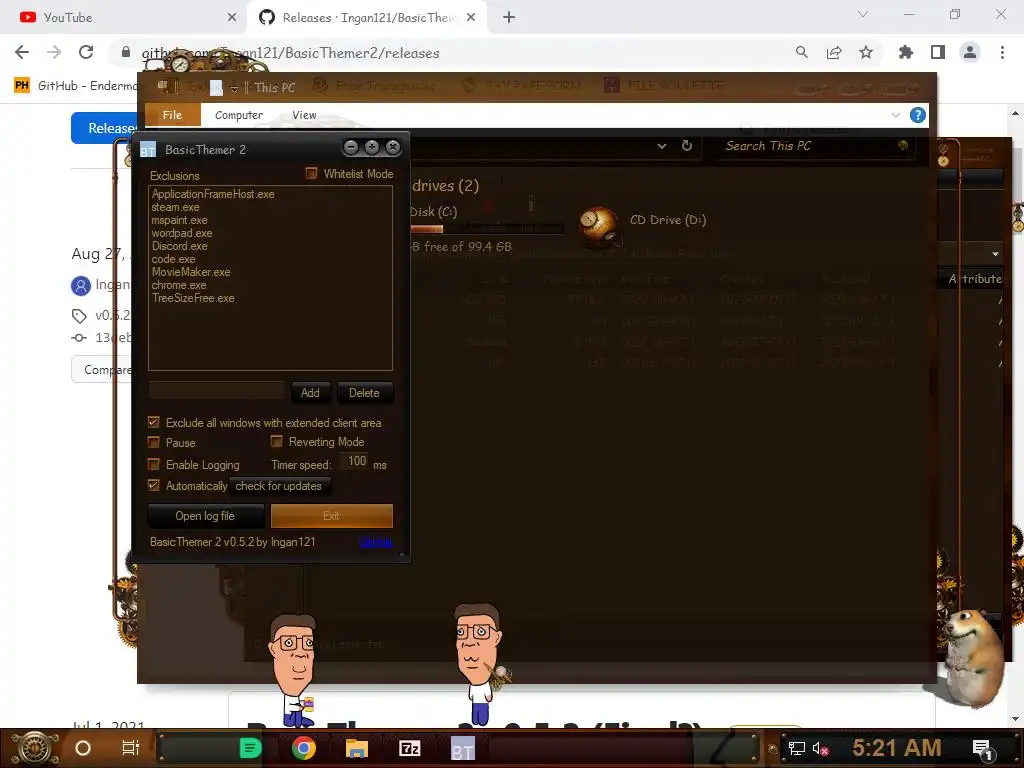Bookmark this page with the star

[866, 52]
